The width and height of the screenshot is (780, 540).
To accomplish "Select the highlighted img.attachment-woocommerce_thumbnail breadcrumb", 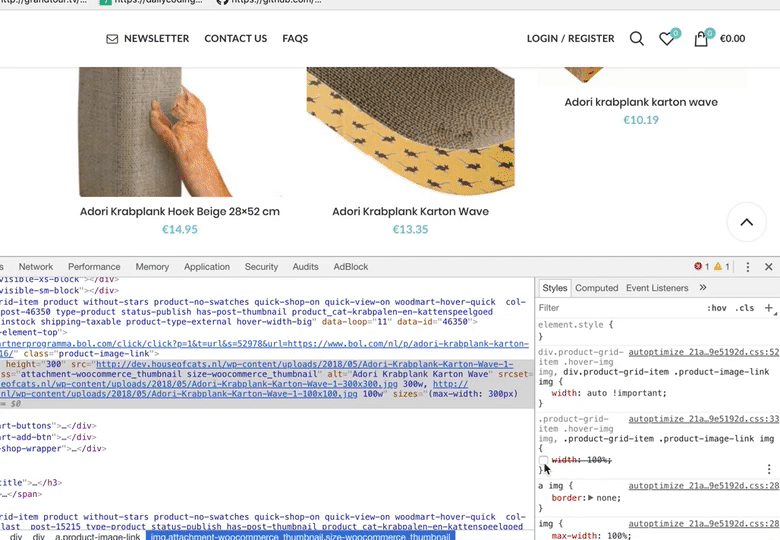I will (x=300, y=537).
